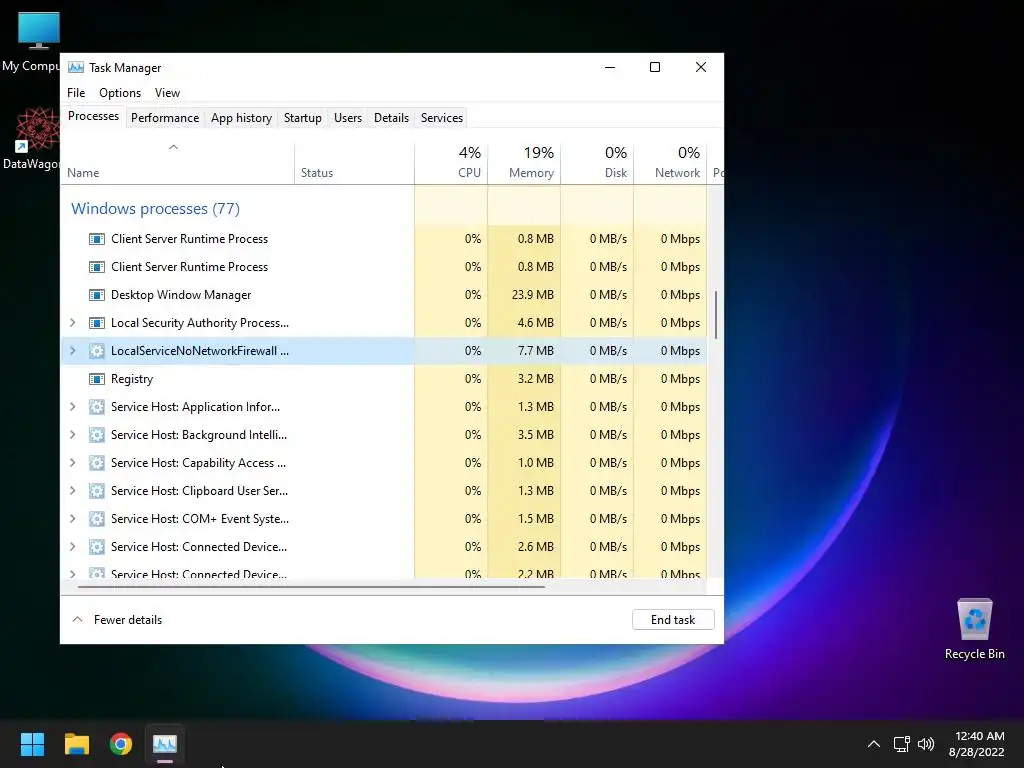Switch to the Startup tab

302,118
